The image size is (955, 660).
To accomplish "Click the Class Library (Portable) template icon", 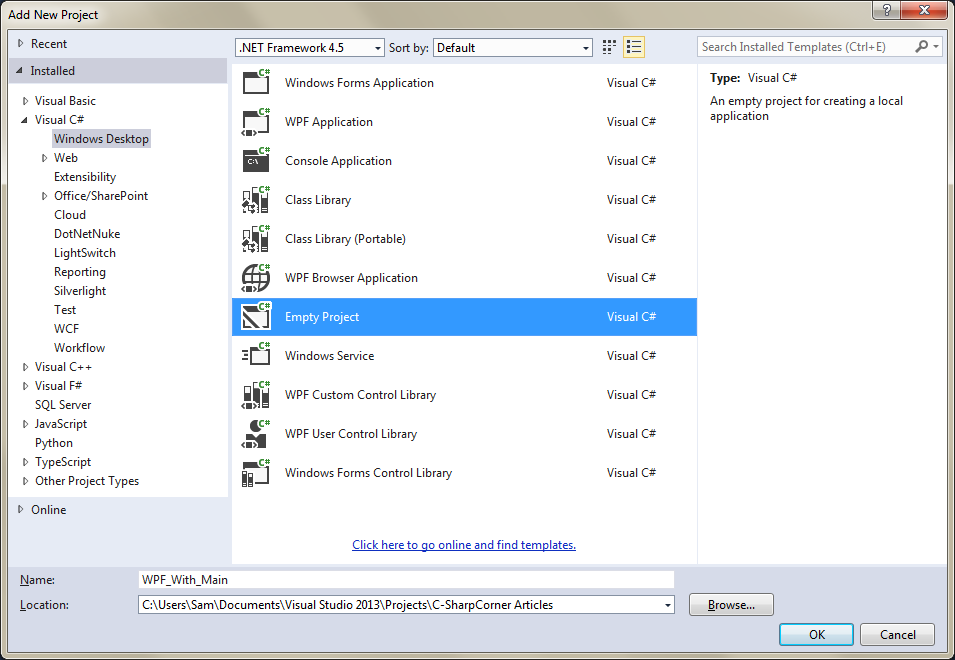I will tap(256, 239).
